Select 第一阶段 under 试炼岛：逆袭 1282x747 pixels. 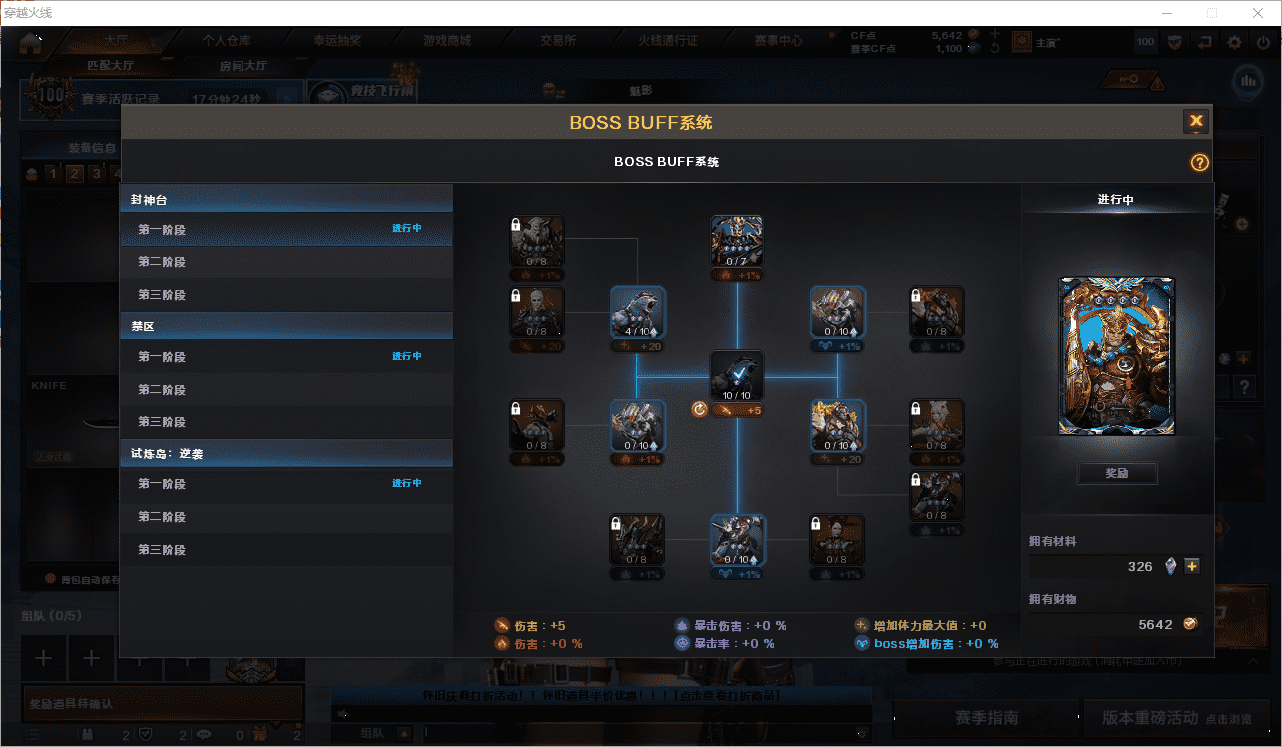[x=286, y=484]
